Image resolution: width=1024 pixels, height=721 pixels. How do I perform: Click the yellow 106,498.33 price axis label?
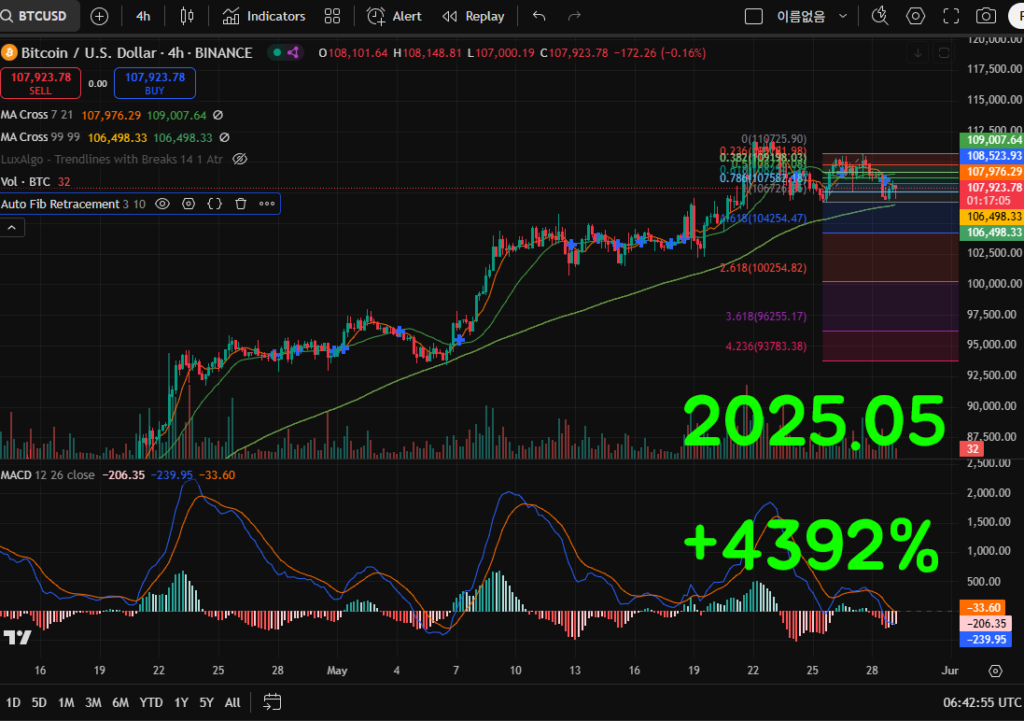coord(991,216)
